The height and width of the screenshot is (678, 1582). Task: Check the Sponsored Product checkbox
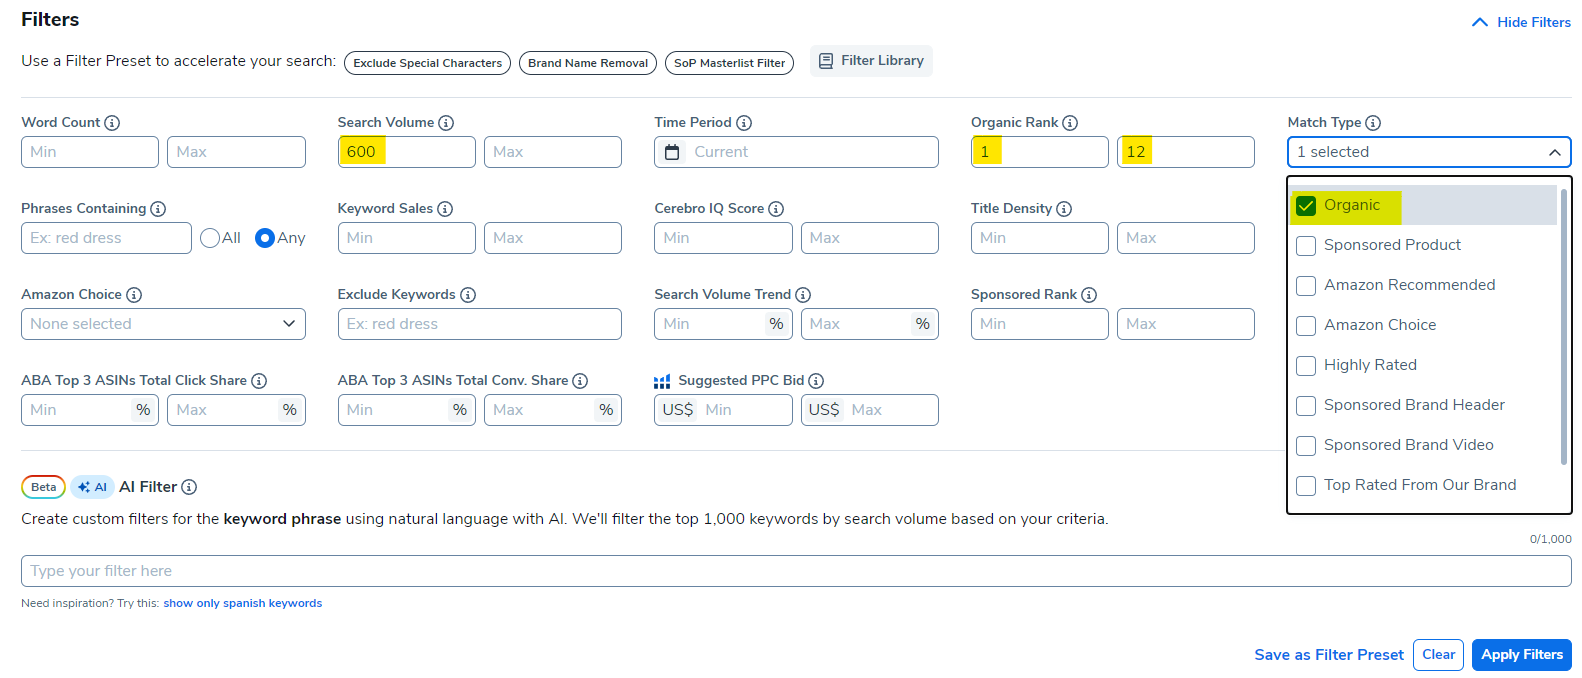1306,246
